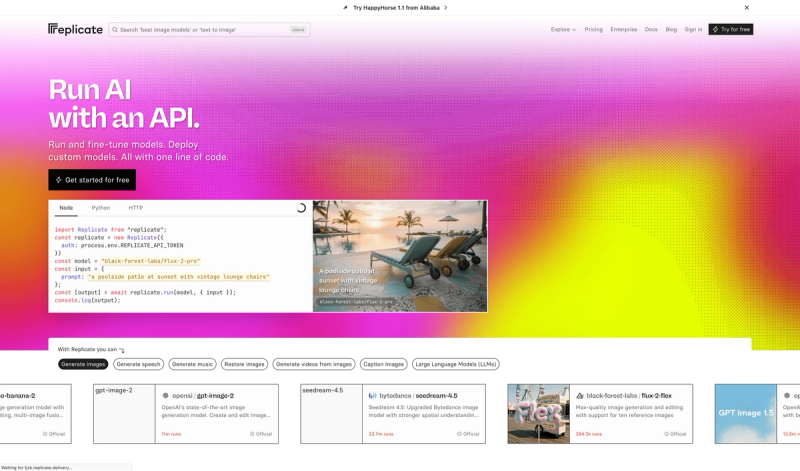Click the rocket icon in the HappyHorse banner
Image resolution: width=800 pixels, height=471 pixels.
tap(345, 8)
